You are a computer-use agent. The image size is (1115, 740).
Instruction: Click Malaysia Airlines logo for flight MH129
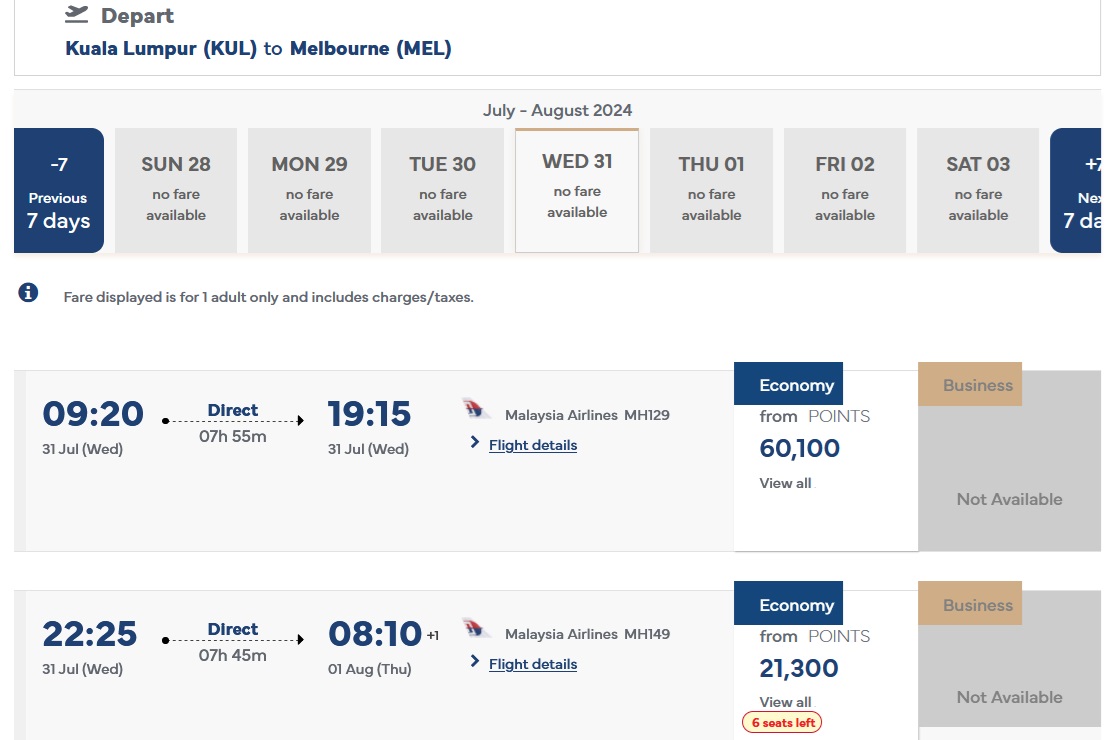pyautogui.click(x=478, y=410)
